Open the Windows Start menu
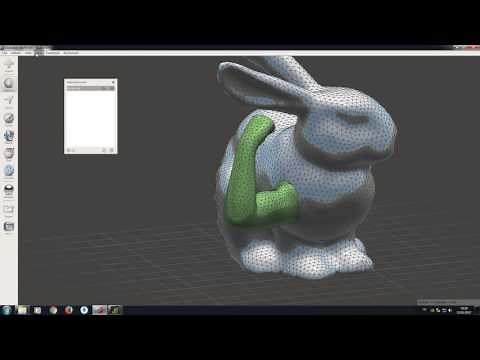The image size is (480, 360). (x=7, y=310)
